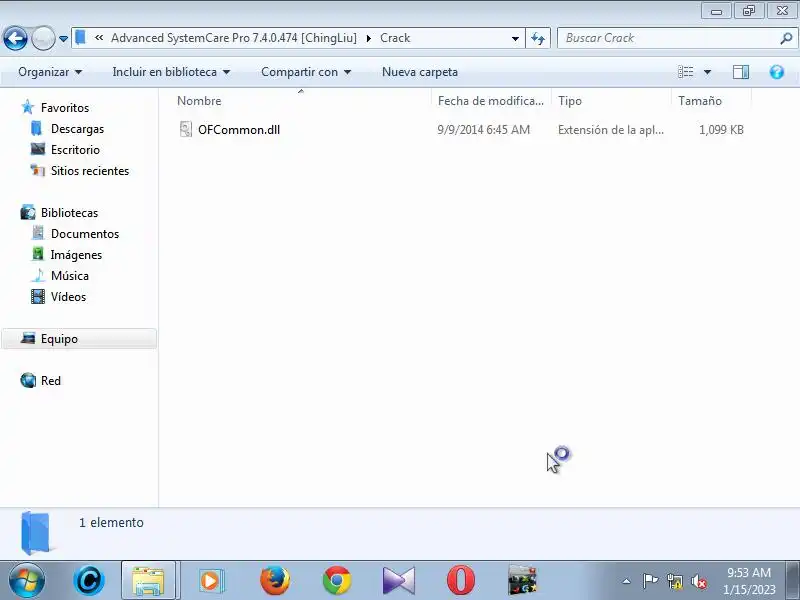Click the Windows Explorer taskbar button
Viewport: 800px width, 600px height.
click(x=148, y=581)
